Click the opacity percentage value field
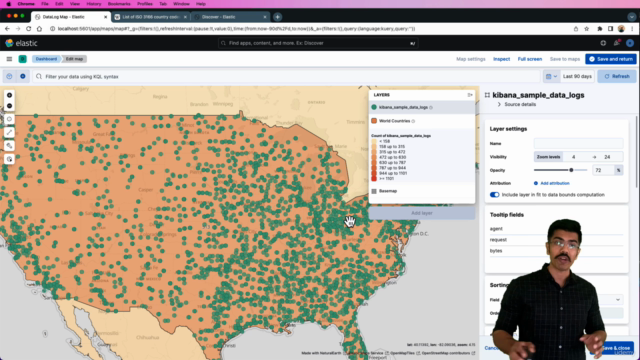 click(603, 170)
